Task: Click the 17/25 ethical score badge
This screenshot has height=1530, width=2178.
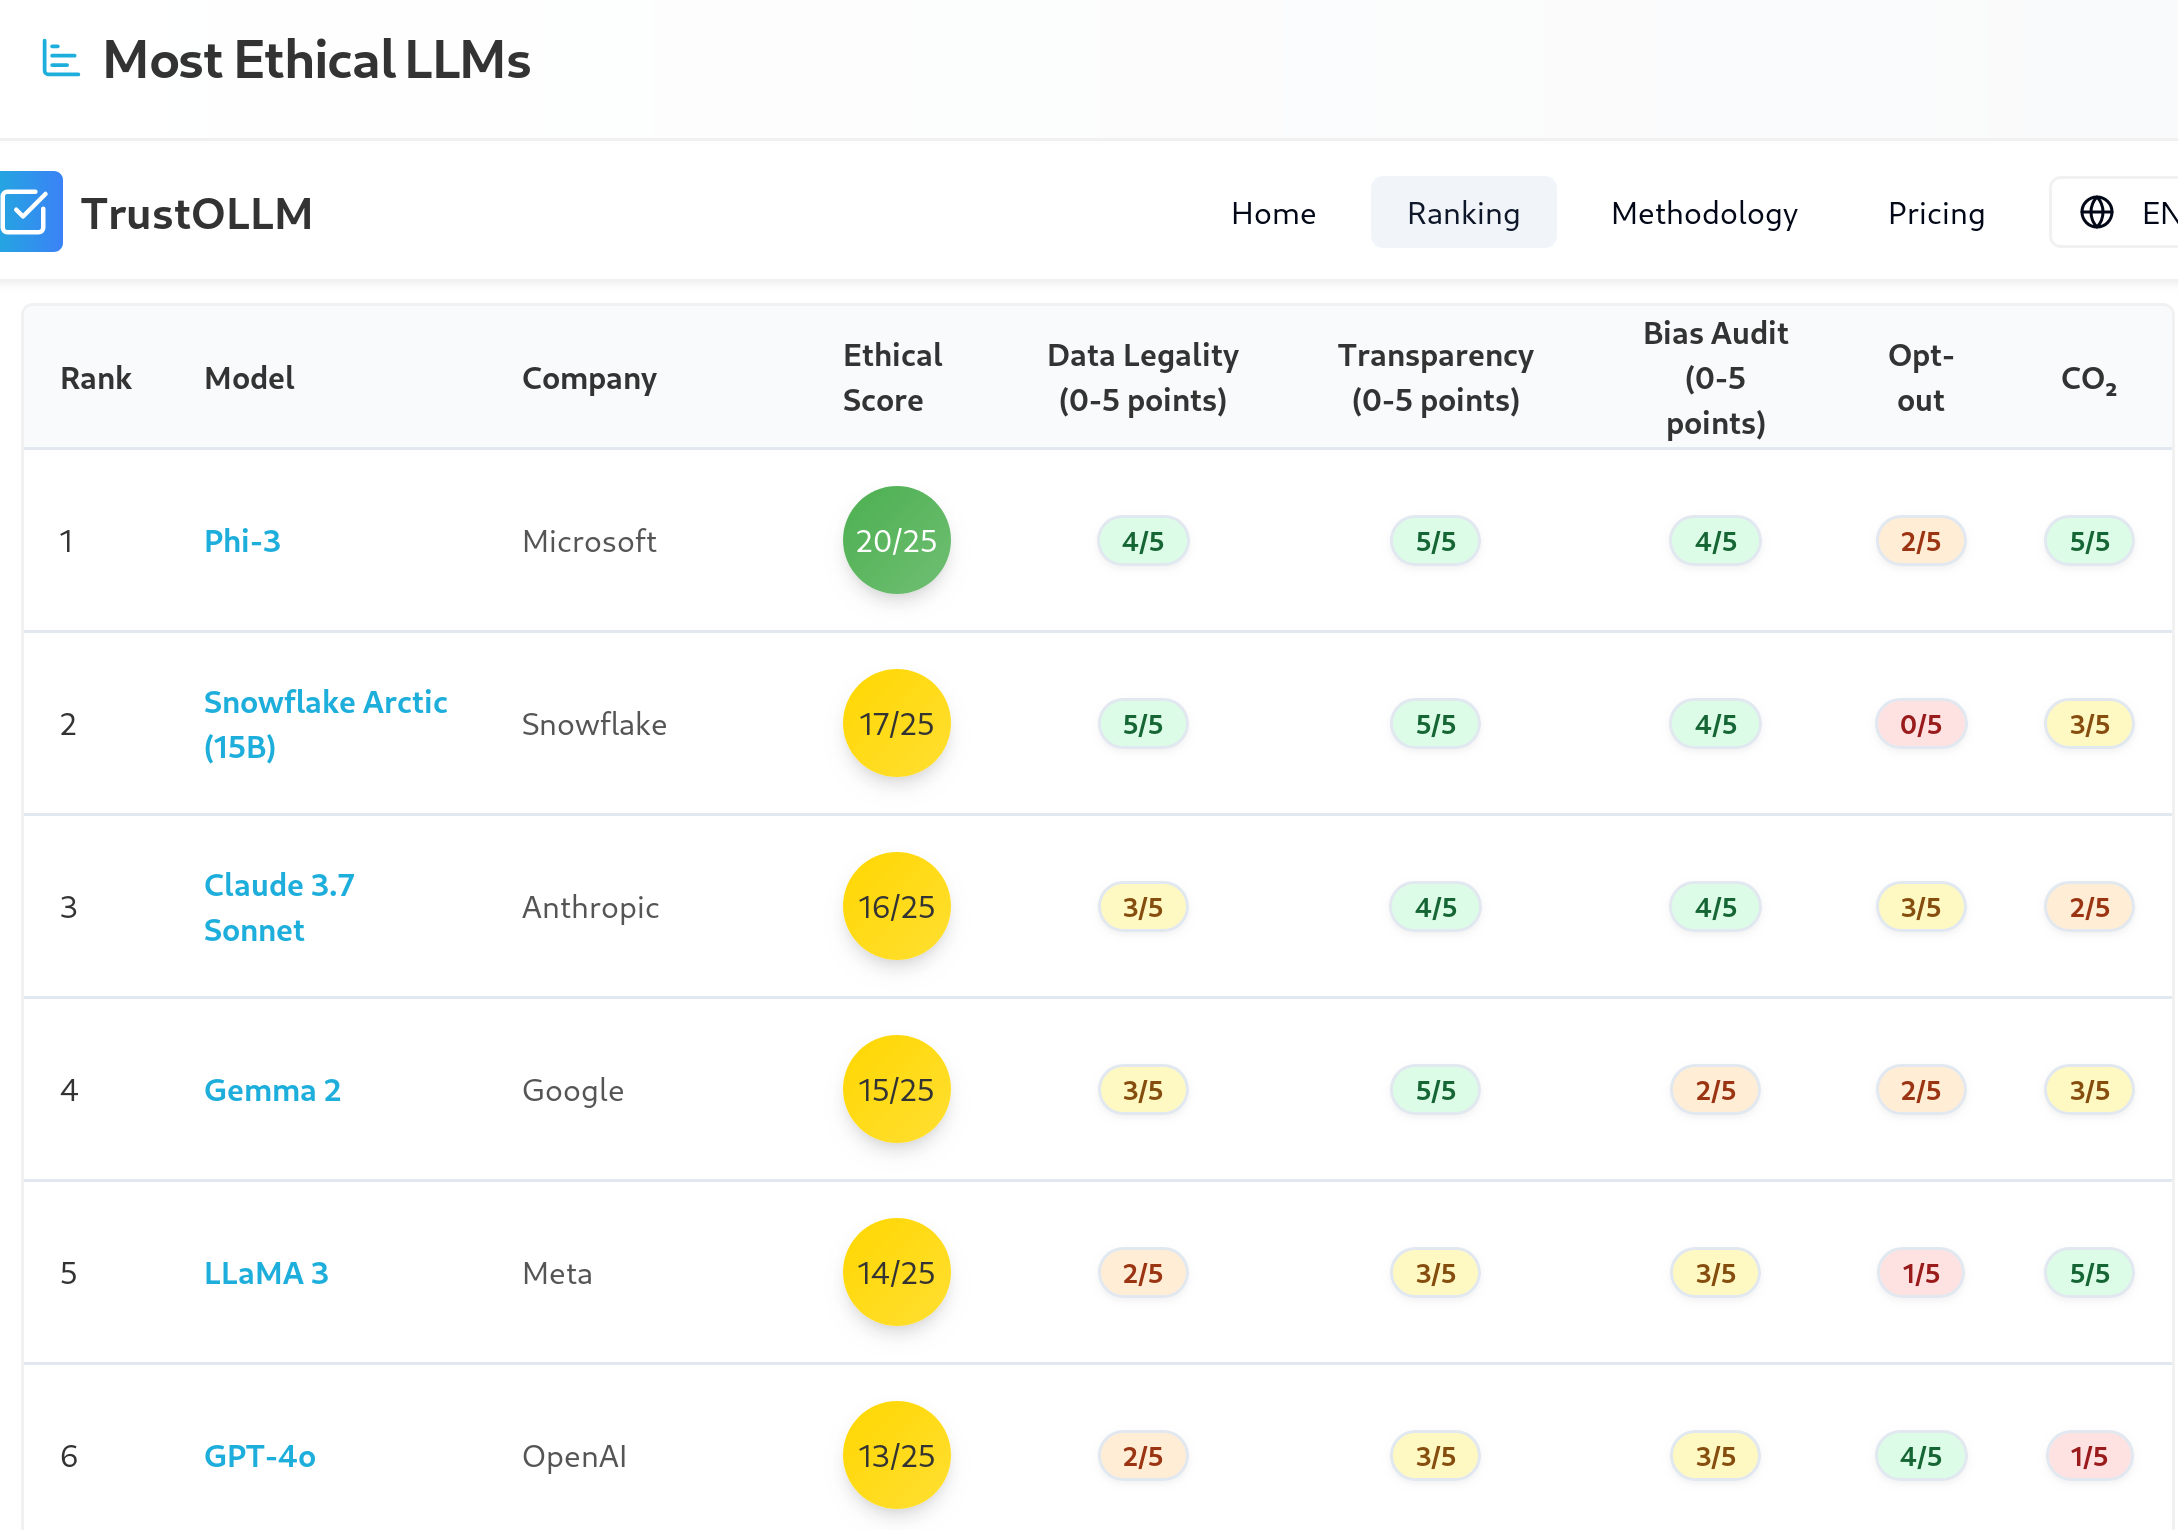Action: [896, 724]
